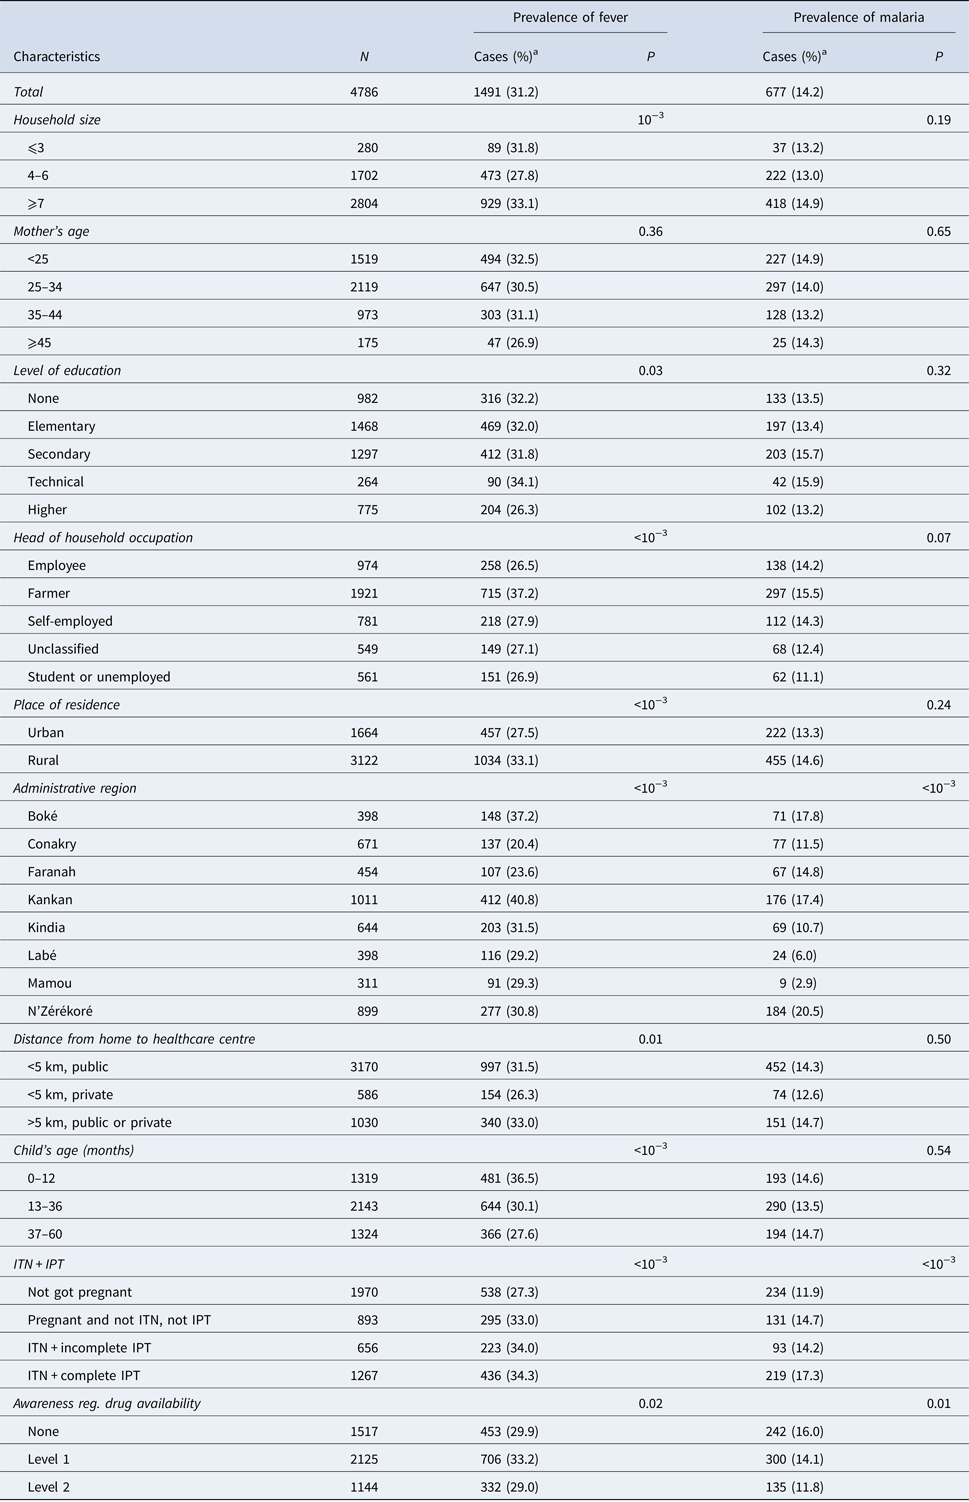Viewport: 969px width, 1502px height.
Task: Click "Awareness reg. drug availability" heading
Action: coord(107,1403)
